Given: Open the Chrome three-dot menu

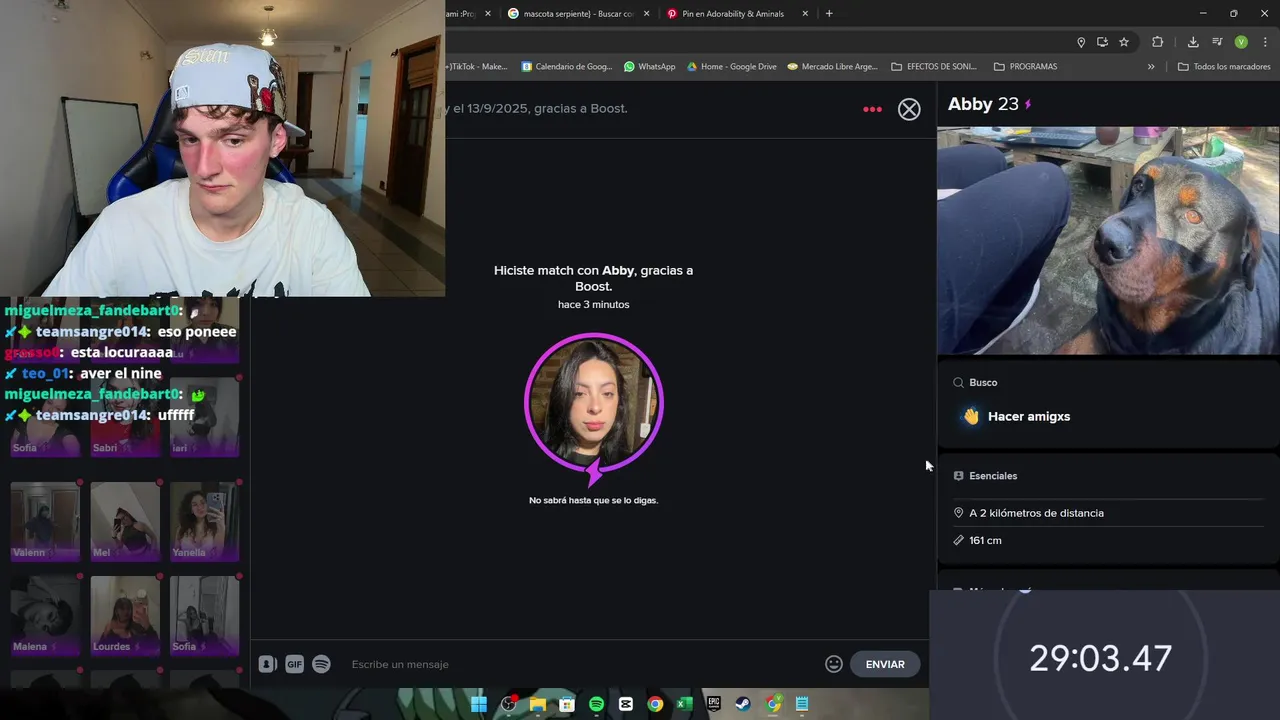Looking at the screenshot, I should [x=1265, y=42].
